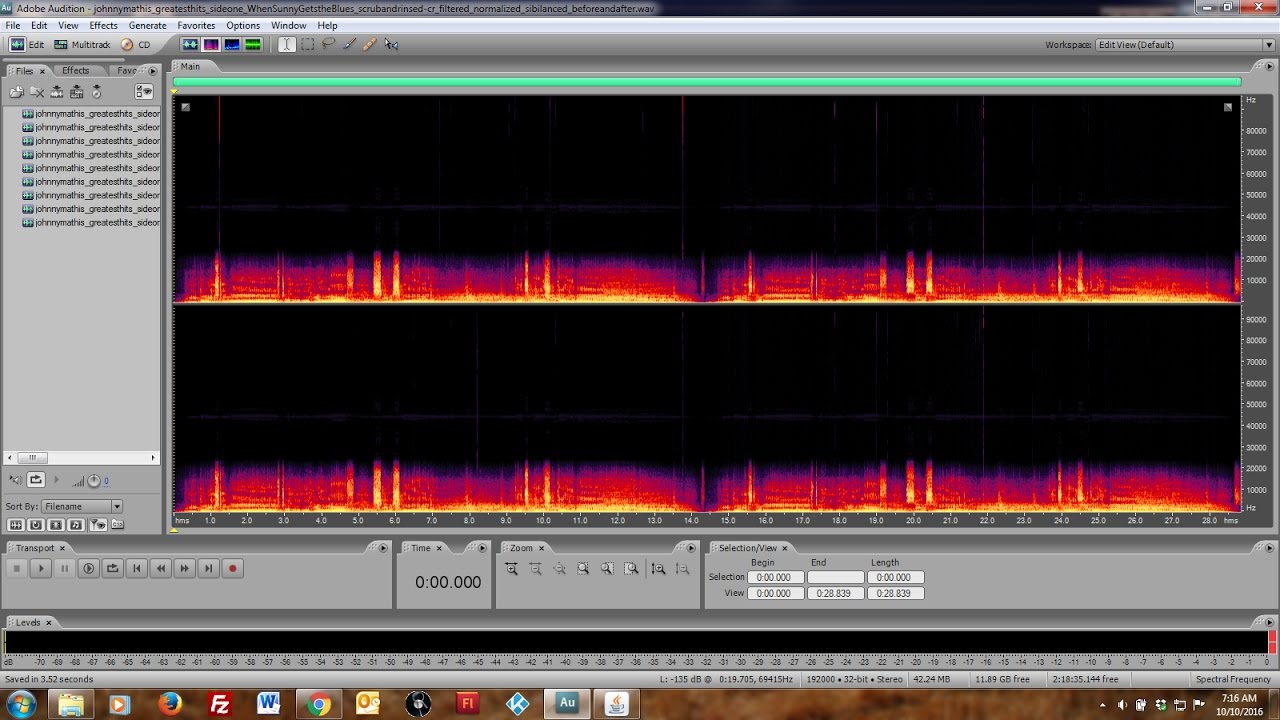Image resolution: width=1280 pixels, height=720 pixels.
Task: Toggle Show Audio Files filter
Action: 16,524
